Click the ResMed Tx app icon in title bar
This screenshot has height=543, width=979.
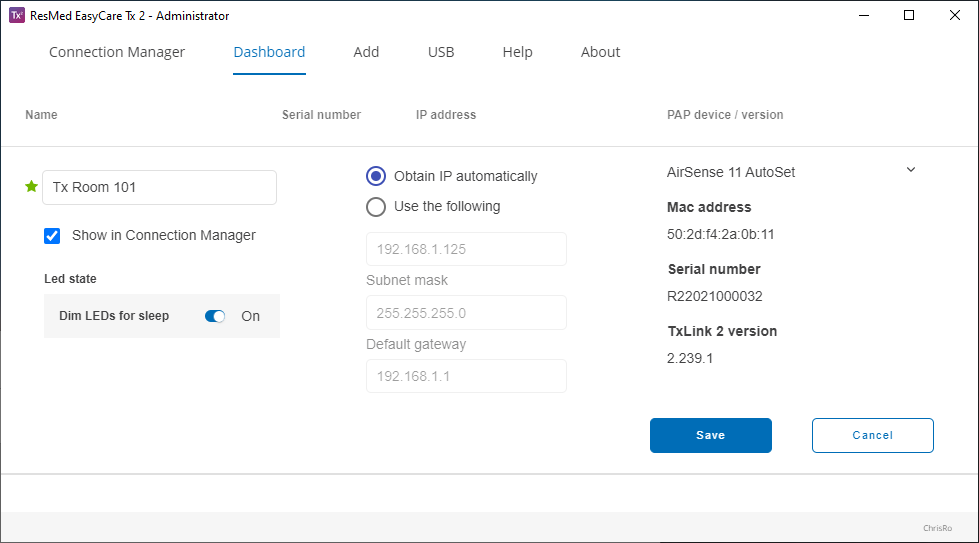16,16
